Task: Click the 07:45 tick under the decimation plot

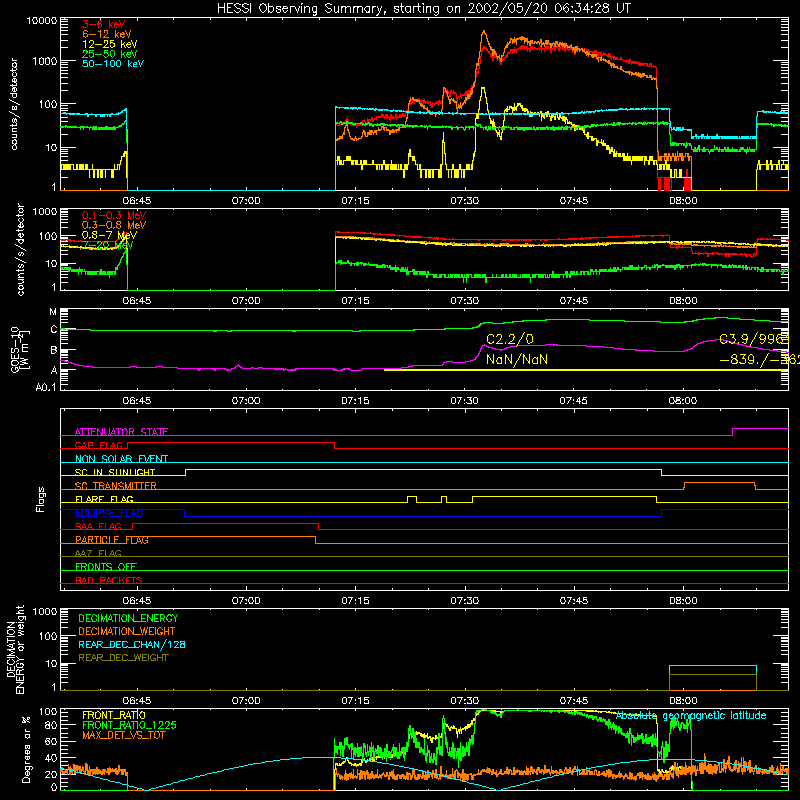Action: click(573, 701)
